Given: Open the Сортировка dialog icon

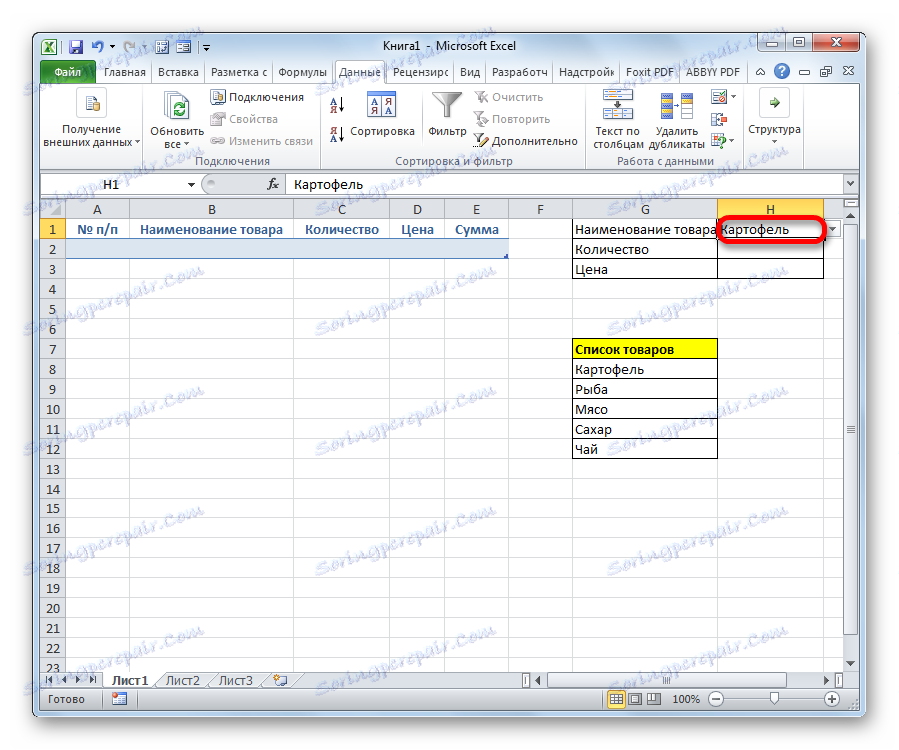Looking at the screenshot, I should [381, 104].
